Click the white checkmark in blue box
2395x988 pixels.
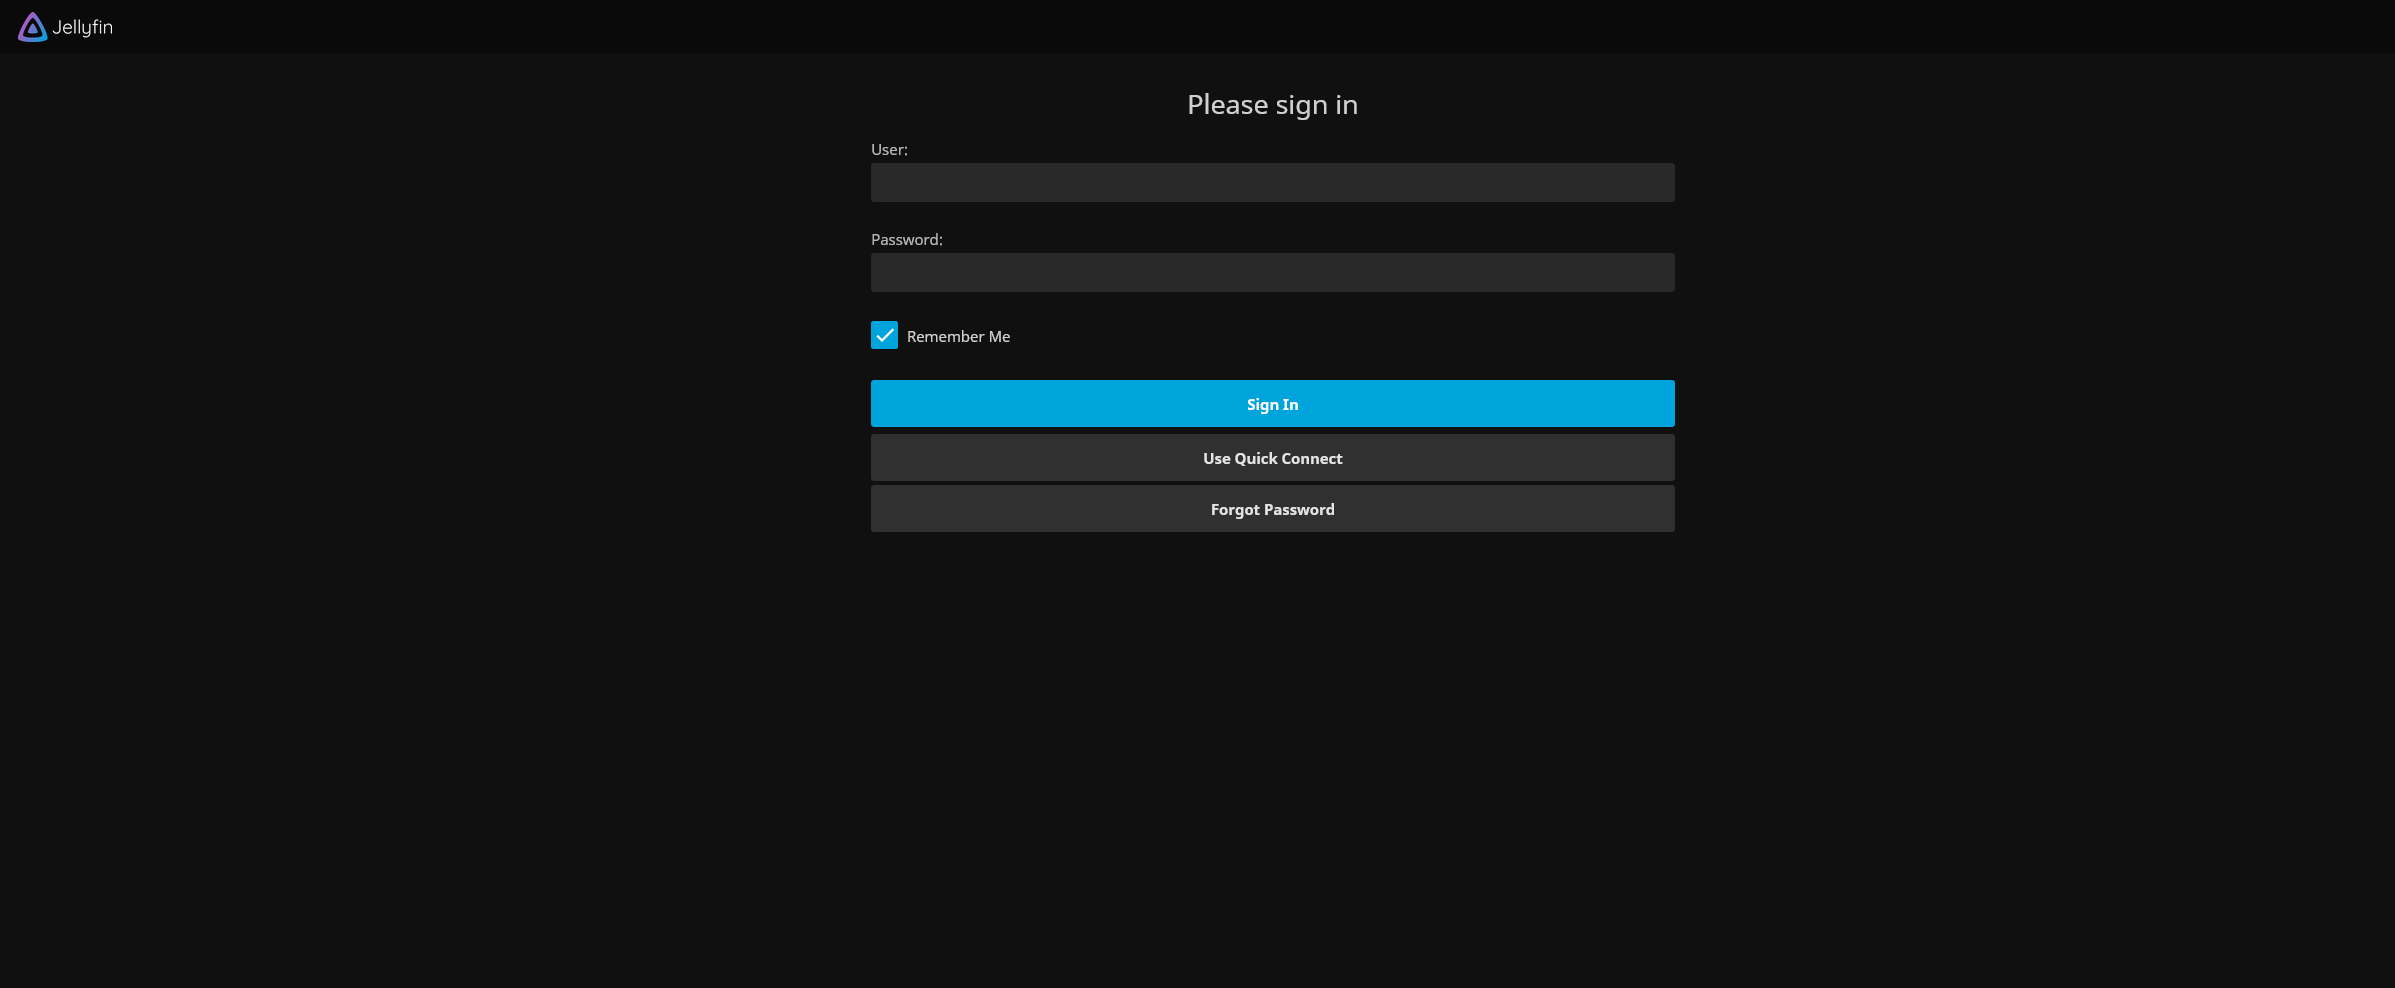click(x=884, y=335)
